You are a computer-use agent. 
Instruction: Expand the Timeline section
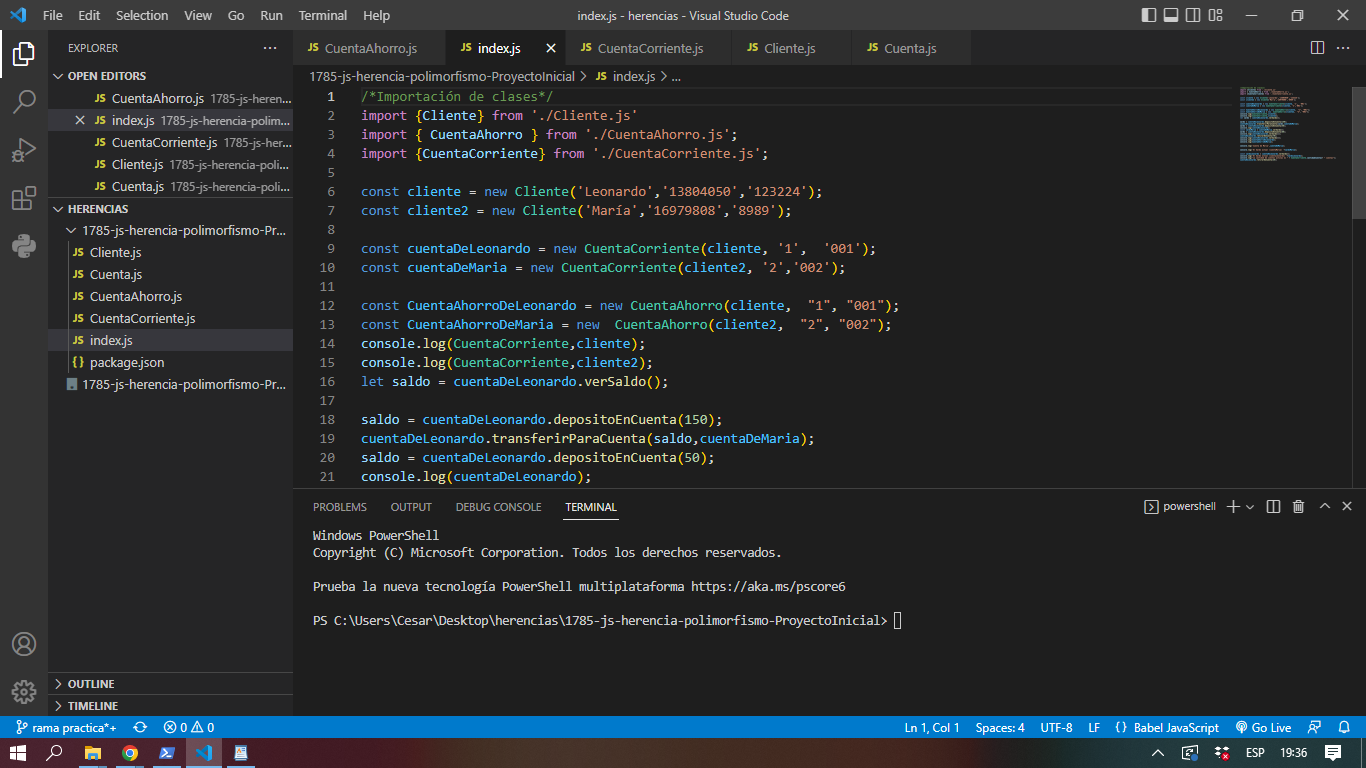[x=170, y=706]
